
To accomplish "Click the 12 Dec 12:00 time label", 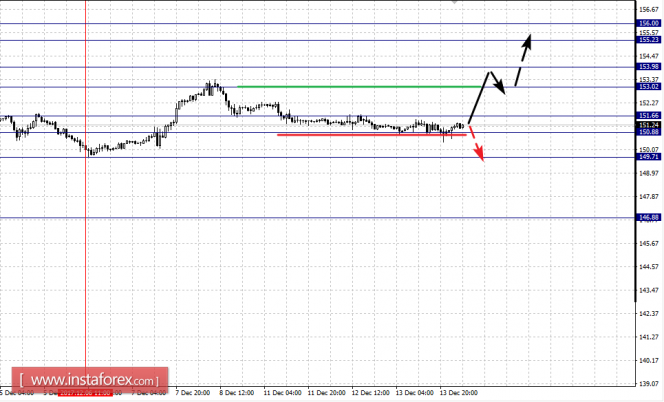I will pyautogui.click(x=371, y=393).
